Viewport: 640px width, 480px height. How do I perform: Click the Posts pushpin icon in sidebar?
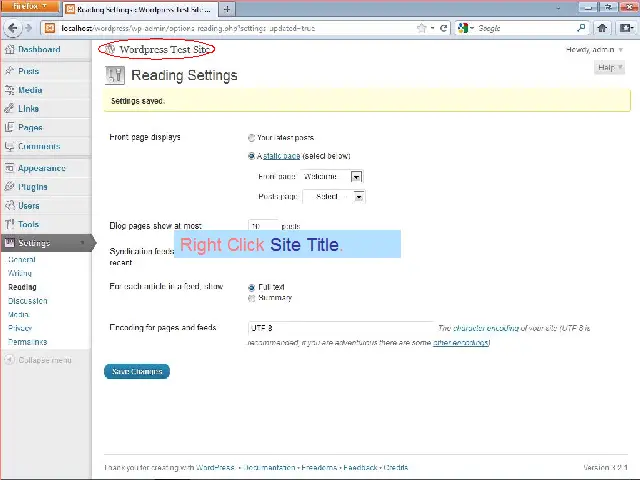pos(9,71)
